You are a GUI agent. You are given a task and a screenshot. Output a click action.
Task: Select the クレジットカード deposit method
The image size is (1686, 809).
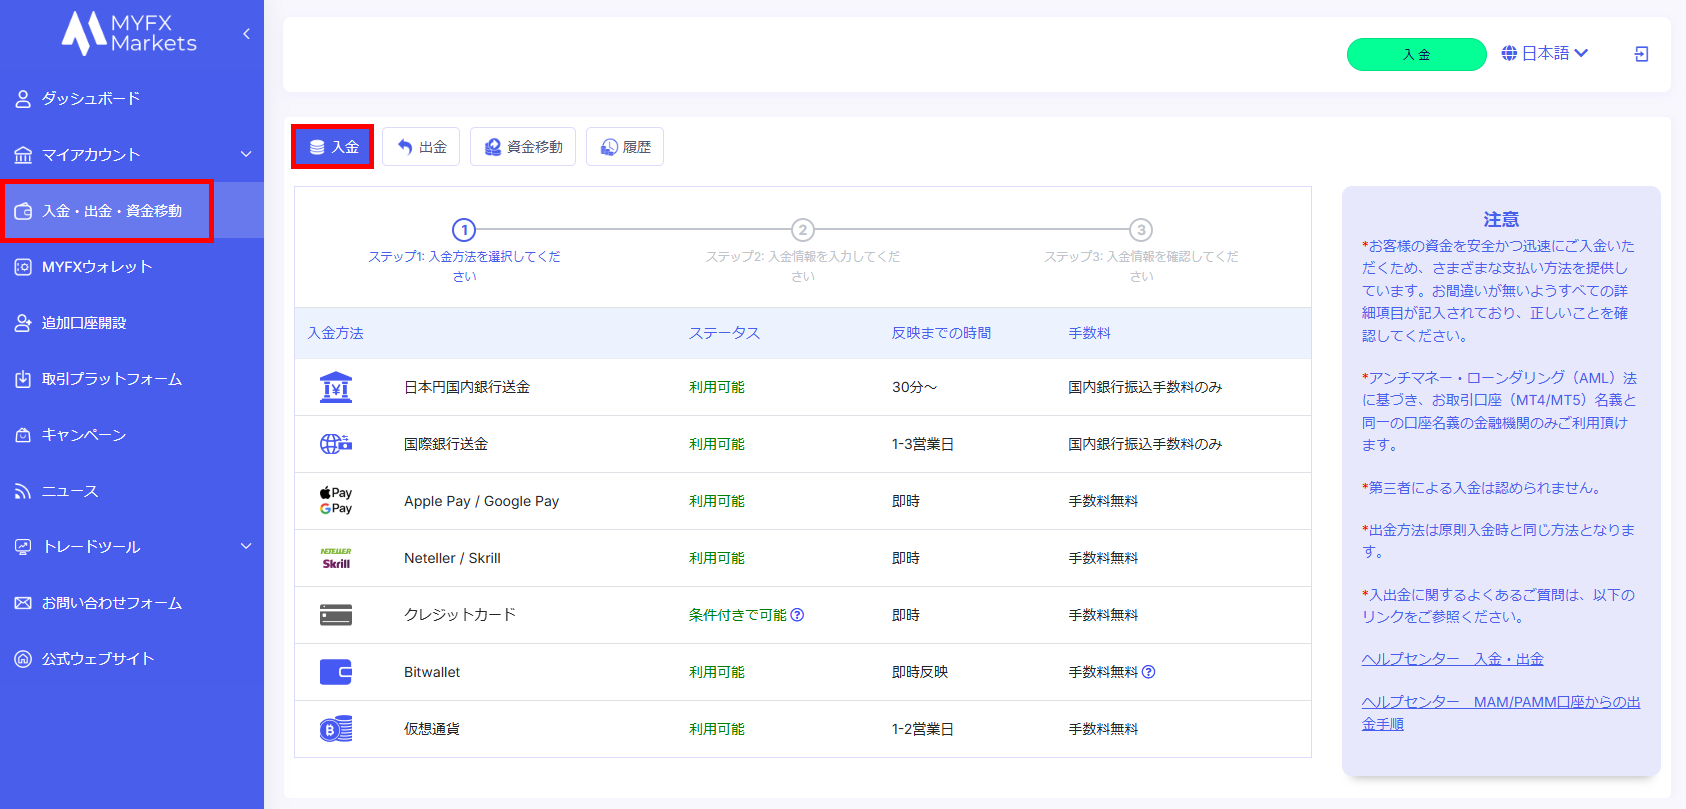pyautogui.click(x=803, y=615)
